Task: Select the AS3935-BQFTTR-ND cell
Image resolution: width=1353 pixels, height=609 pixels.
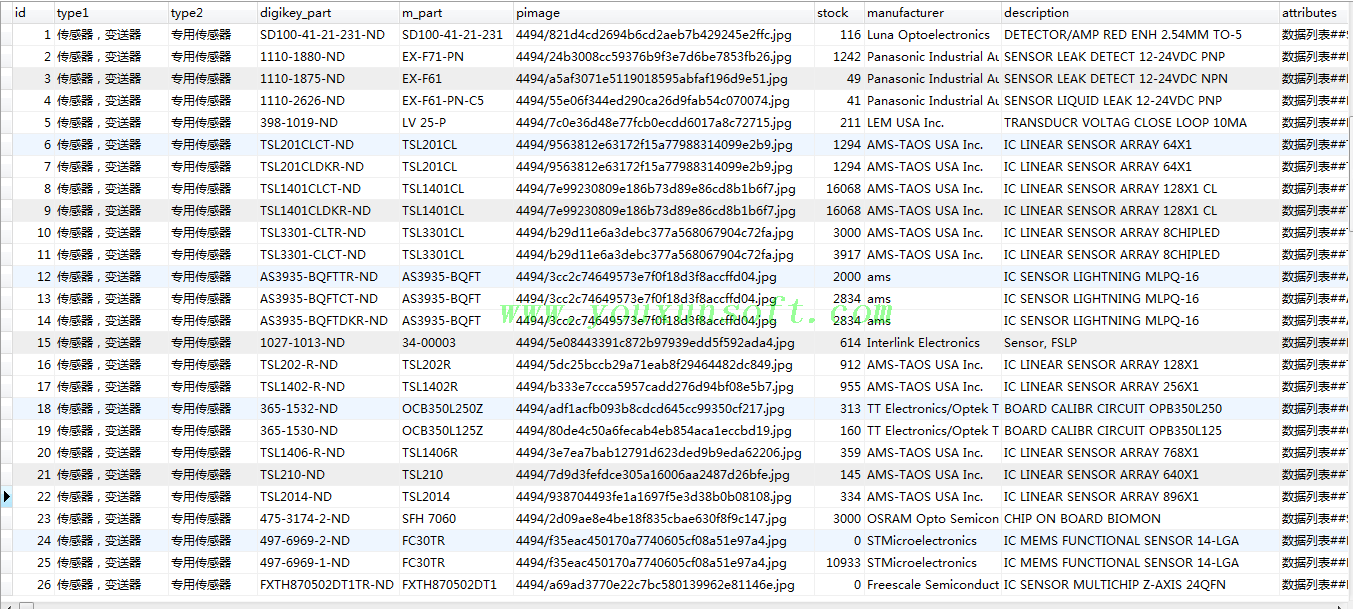Action: (x=328, y=277)
